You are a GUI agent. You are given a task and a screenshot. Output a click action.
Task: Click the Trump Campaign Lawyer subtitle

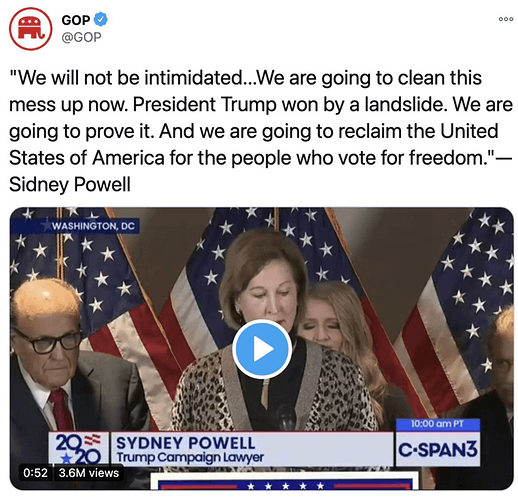tap(190, 458)
